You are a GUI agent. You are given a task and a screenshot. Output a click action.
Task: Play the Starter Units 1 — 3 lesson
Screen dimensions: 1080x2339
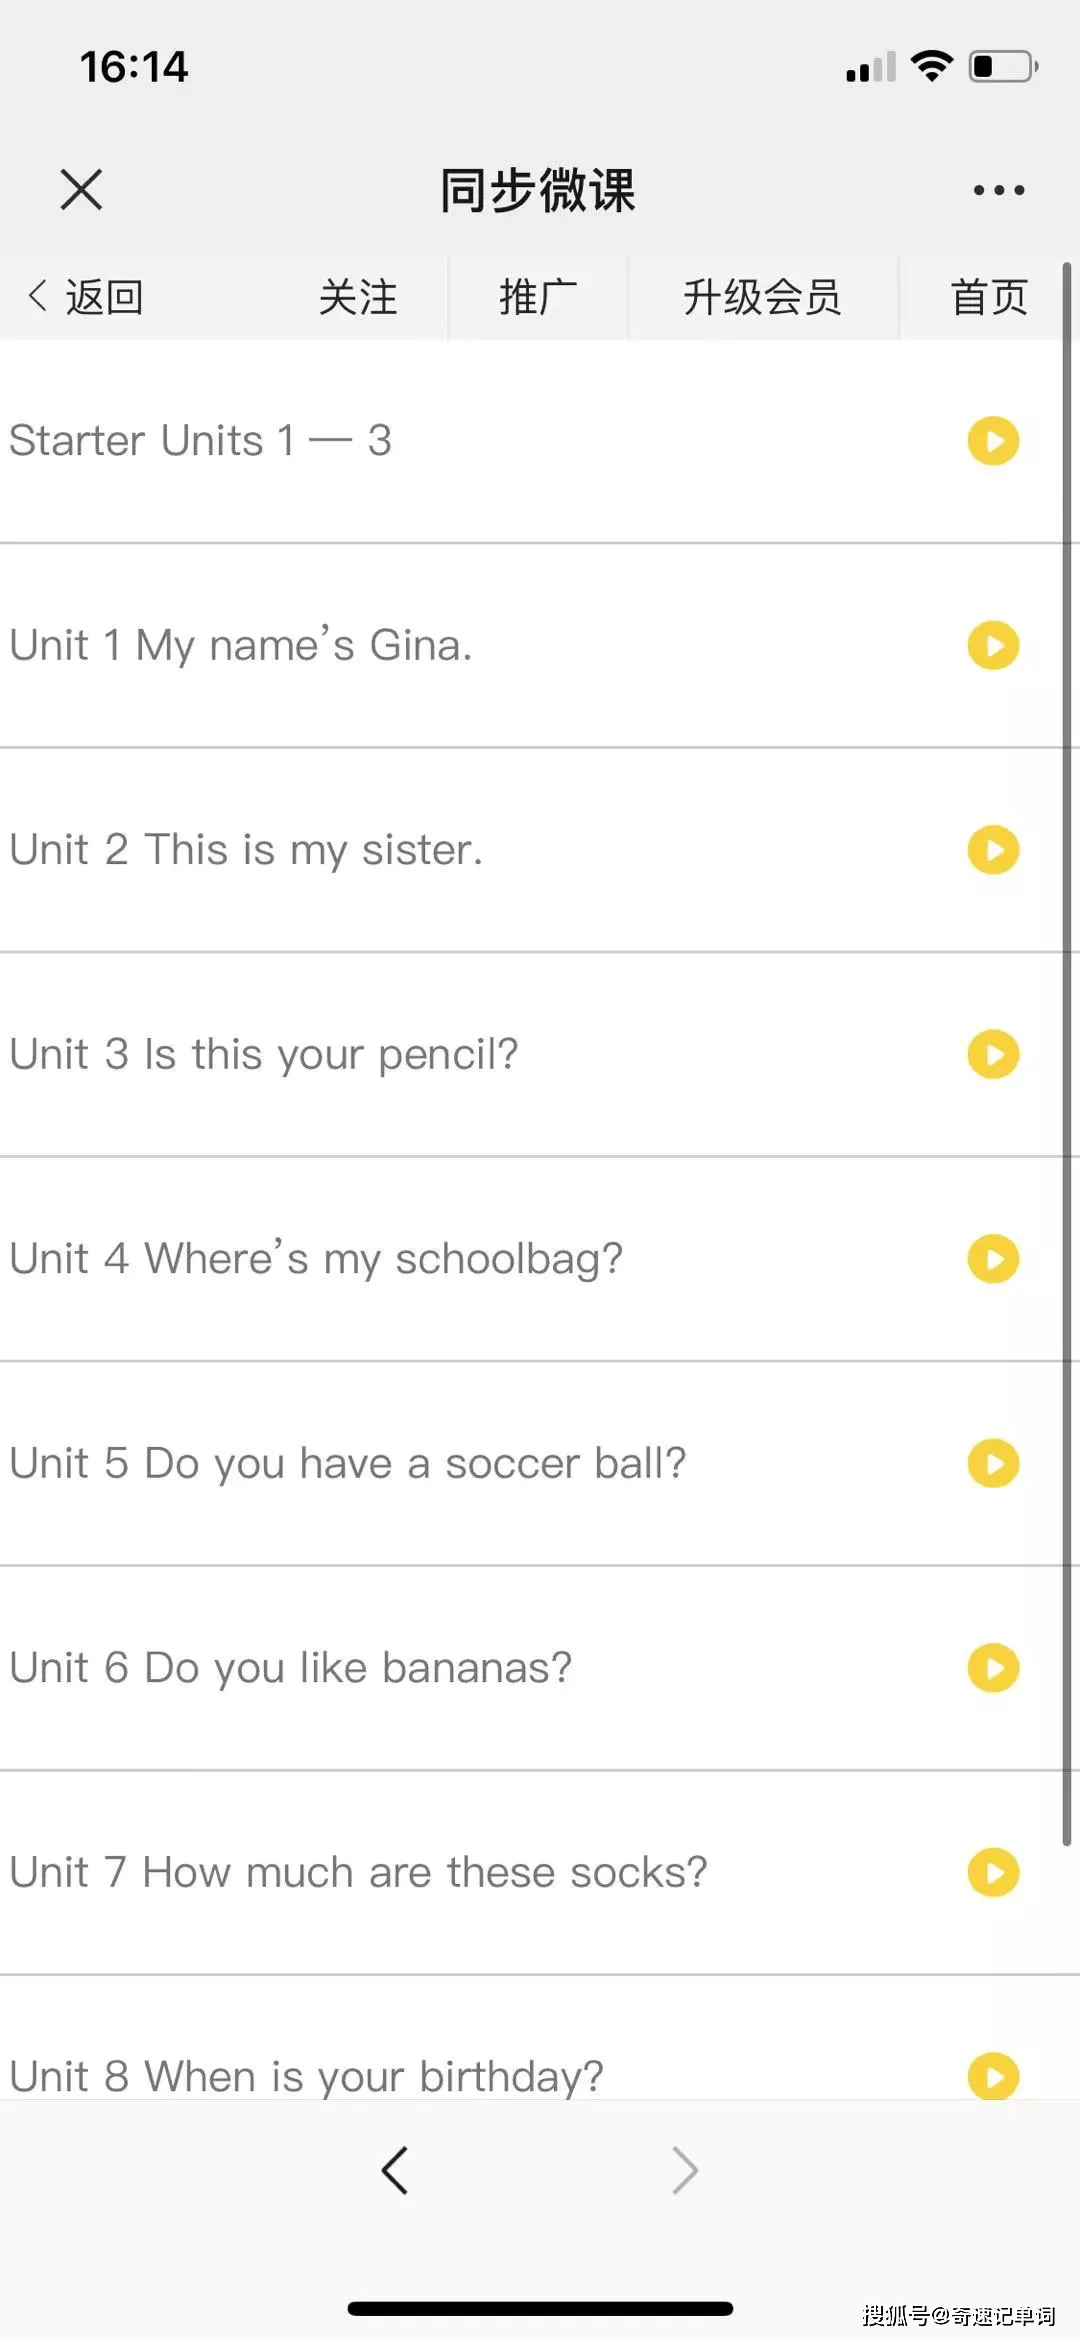[x=993, y=441]
